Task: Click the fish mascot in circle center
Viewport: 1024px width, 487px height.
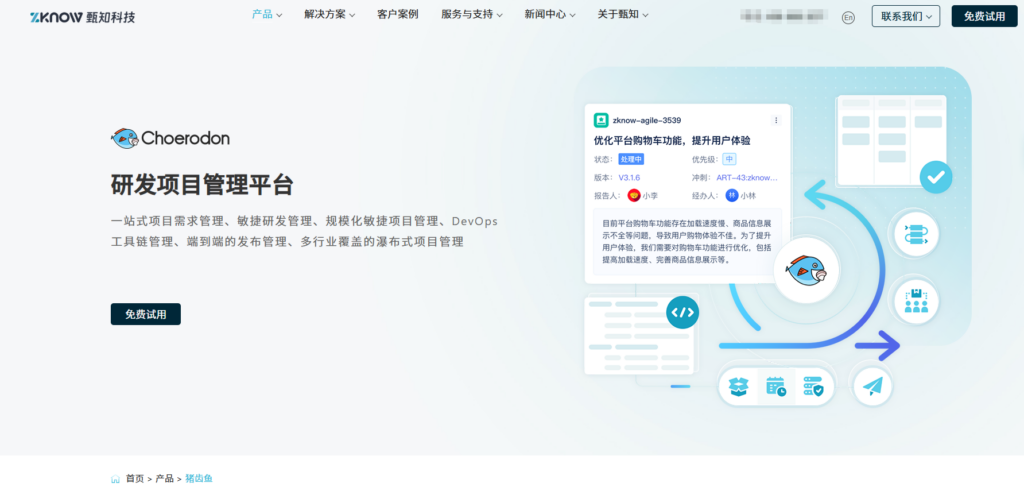Action: point(805,270)
